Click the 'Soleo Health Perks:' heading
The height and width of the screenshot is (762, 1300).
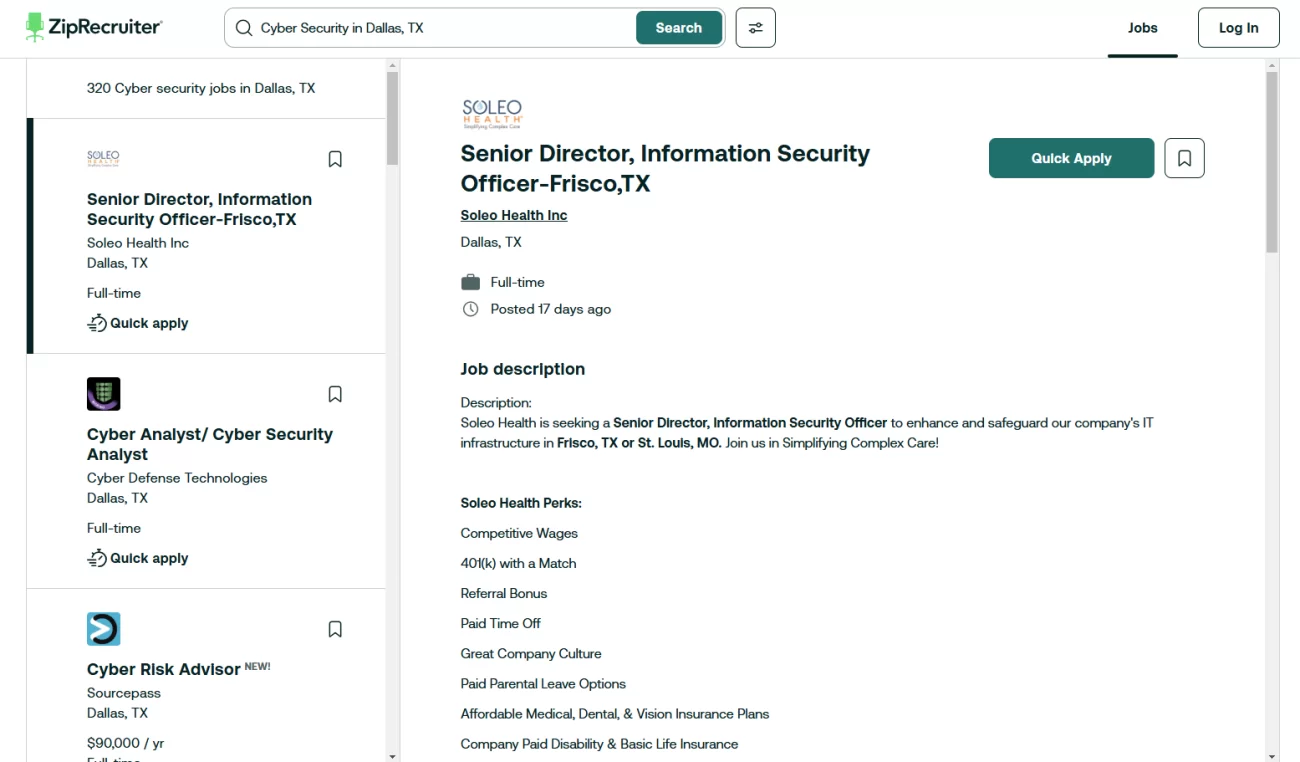click(521, 503)
